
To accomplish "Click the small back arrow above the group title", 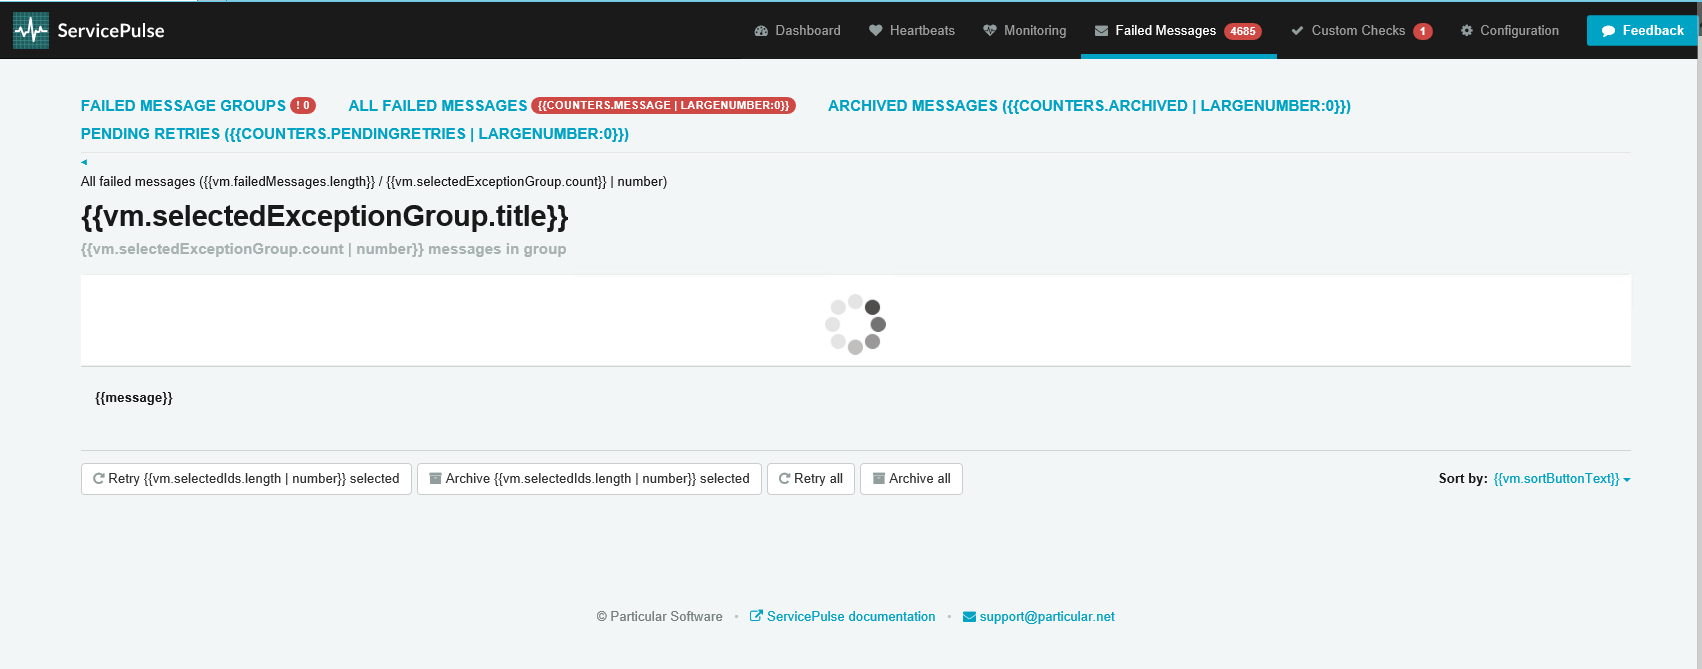I will click(x=84, y=162).
